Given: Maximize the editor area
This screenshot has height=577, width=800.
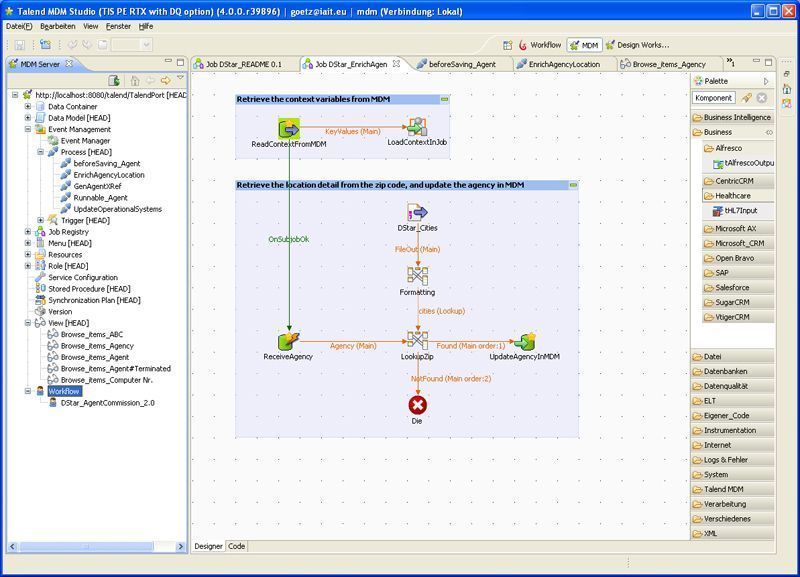Looking at the screenshot, I should 768,62.
